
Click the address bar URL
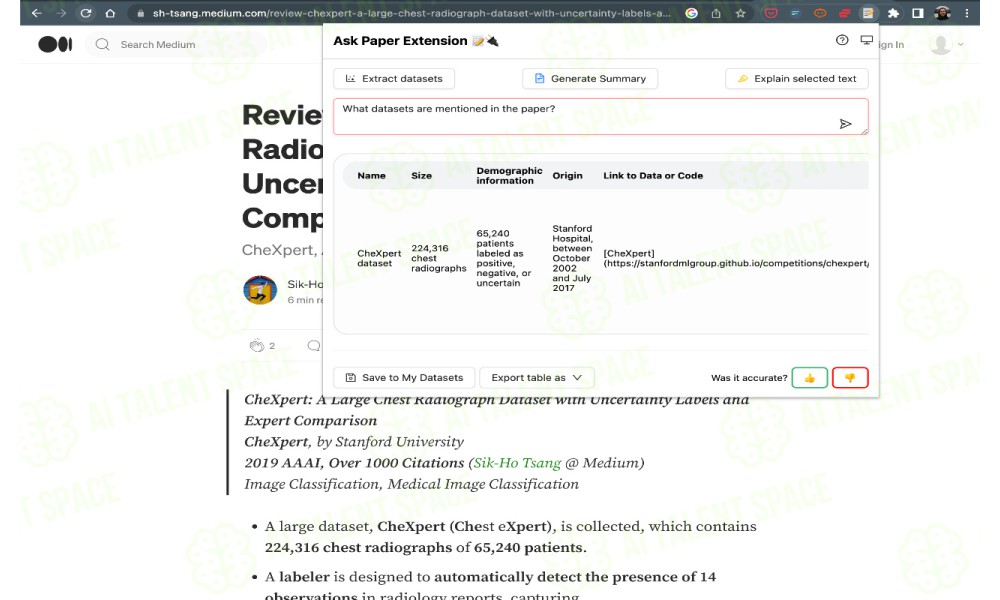[x=411, y=13]
